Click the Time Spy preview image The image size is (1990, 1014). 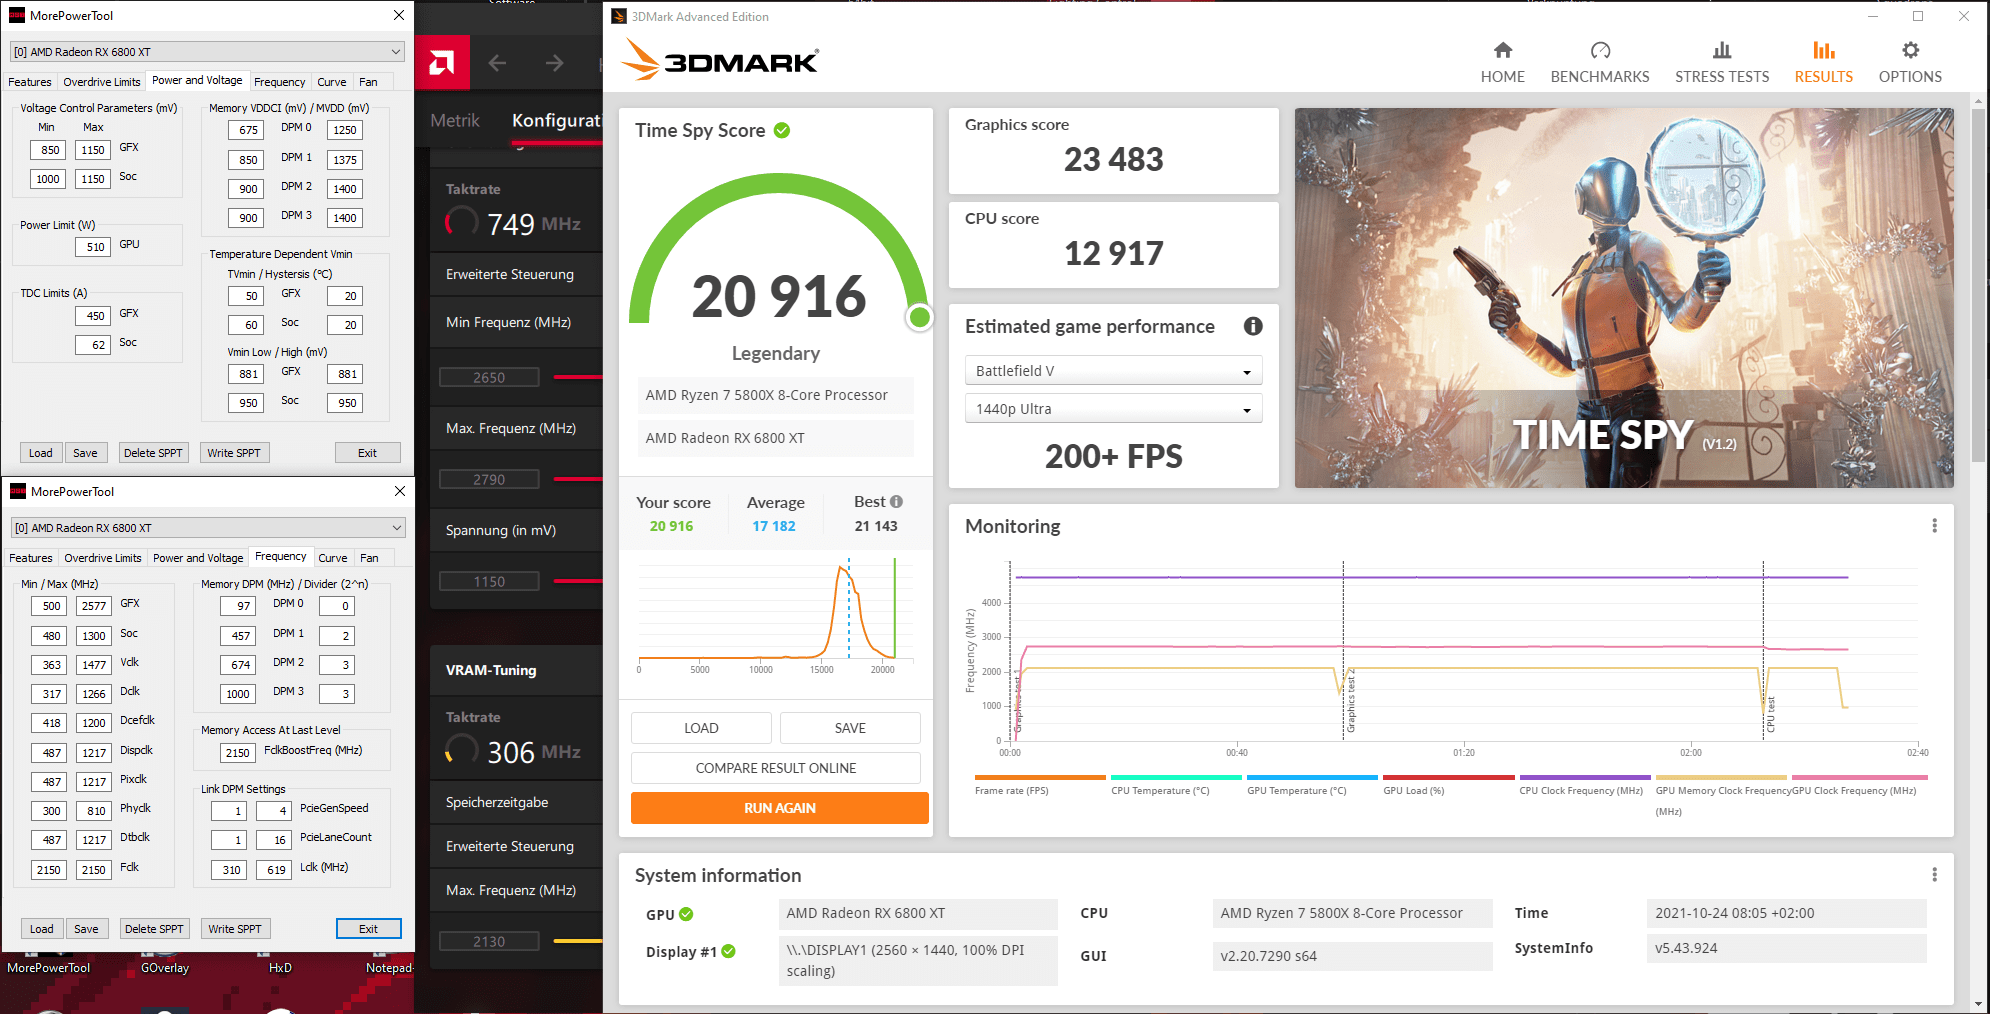(x=1624, y=298)
